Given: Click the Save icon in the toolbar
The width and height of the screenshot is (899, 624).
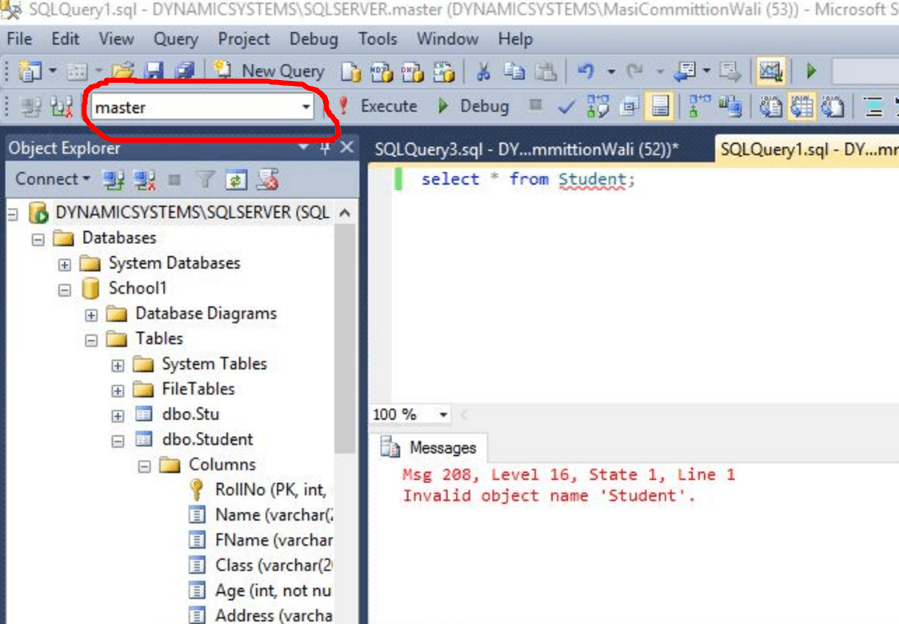Looking at the screenshot, I should coord(154,71).
